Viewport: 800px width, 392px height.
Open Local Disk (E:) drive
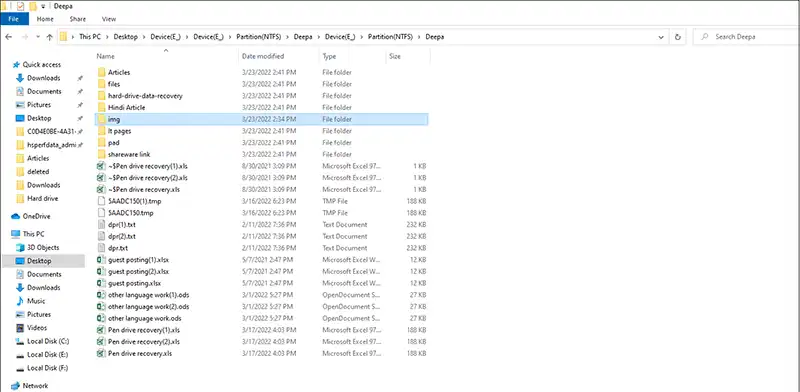tap(47, 354)
